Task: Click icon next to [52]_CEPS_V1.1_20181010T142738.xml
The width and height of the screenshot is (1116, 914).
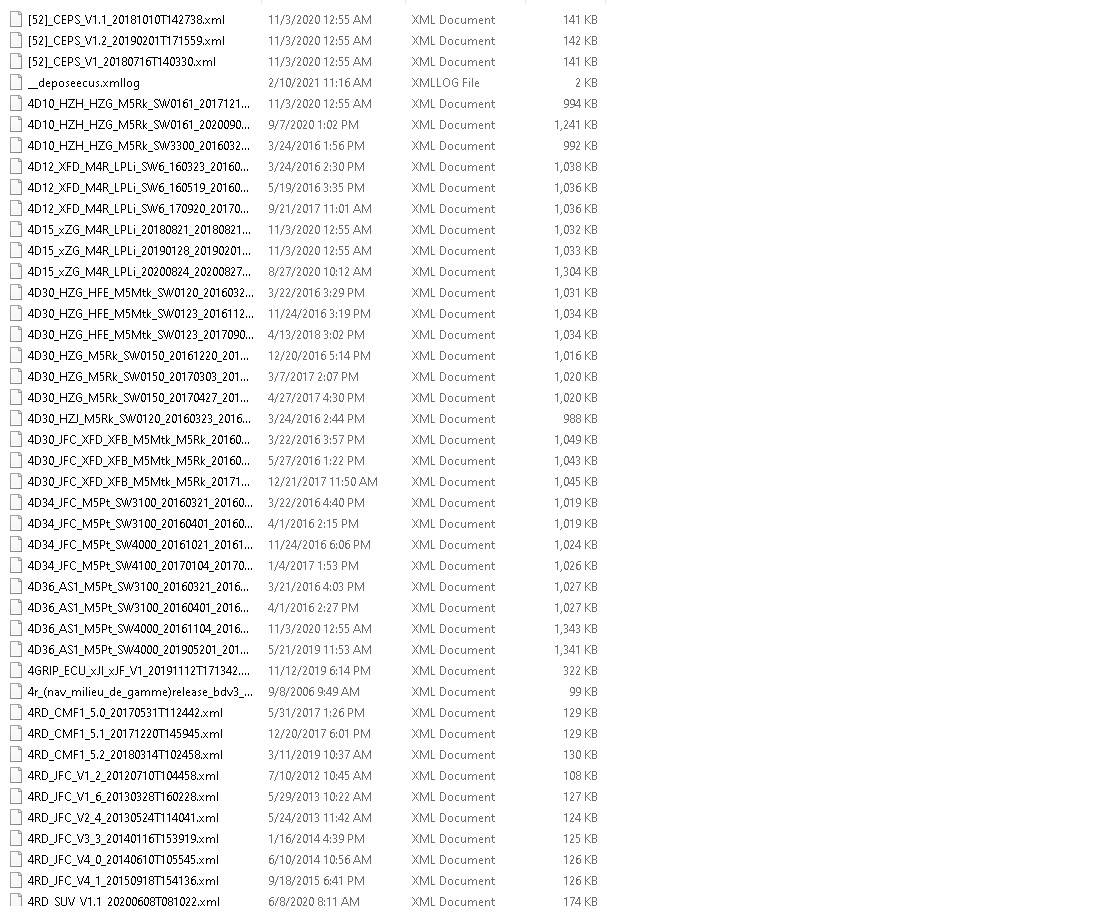Action: click(16, 20)
